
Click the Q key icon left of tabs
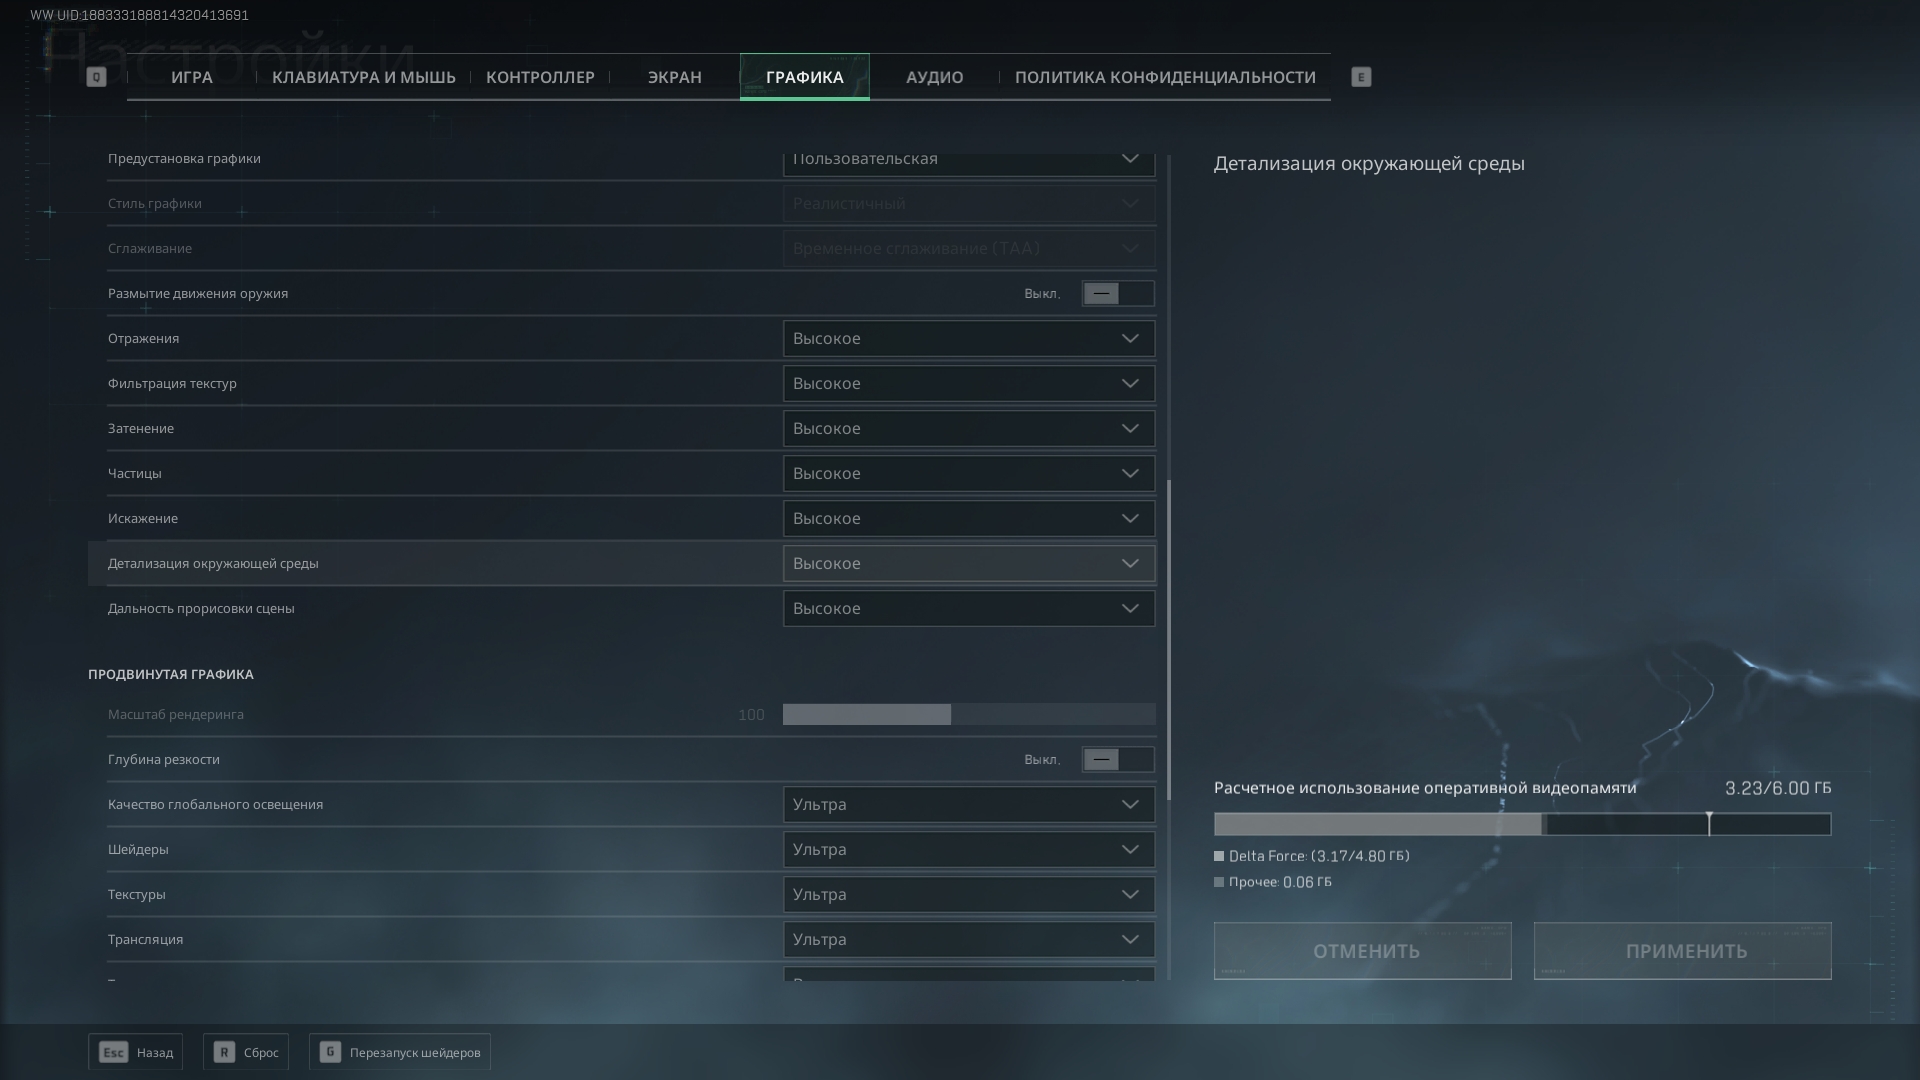click(96, 77)
